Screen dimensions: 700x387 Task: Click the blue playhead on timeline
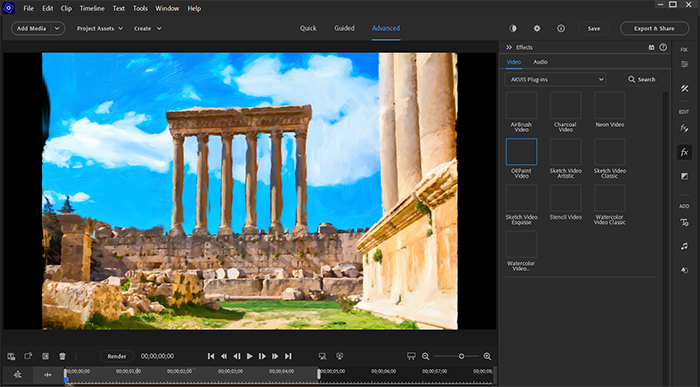pos(66,379)
